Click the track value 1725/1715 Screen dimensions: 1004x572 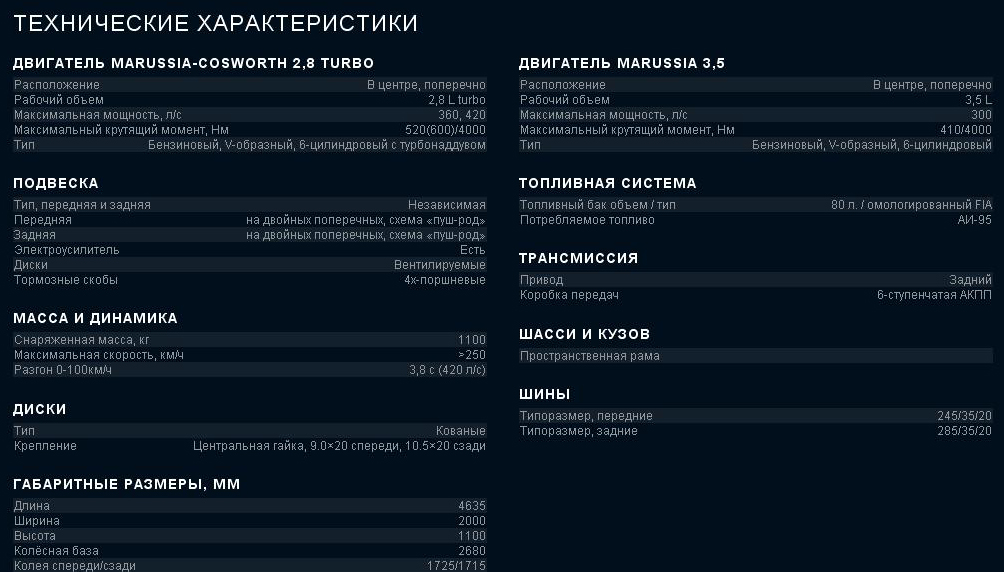pos(457,566)
